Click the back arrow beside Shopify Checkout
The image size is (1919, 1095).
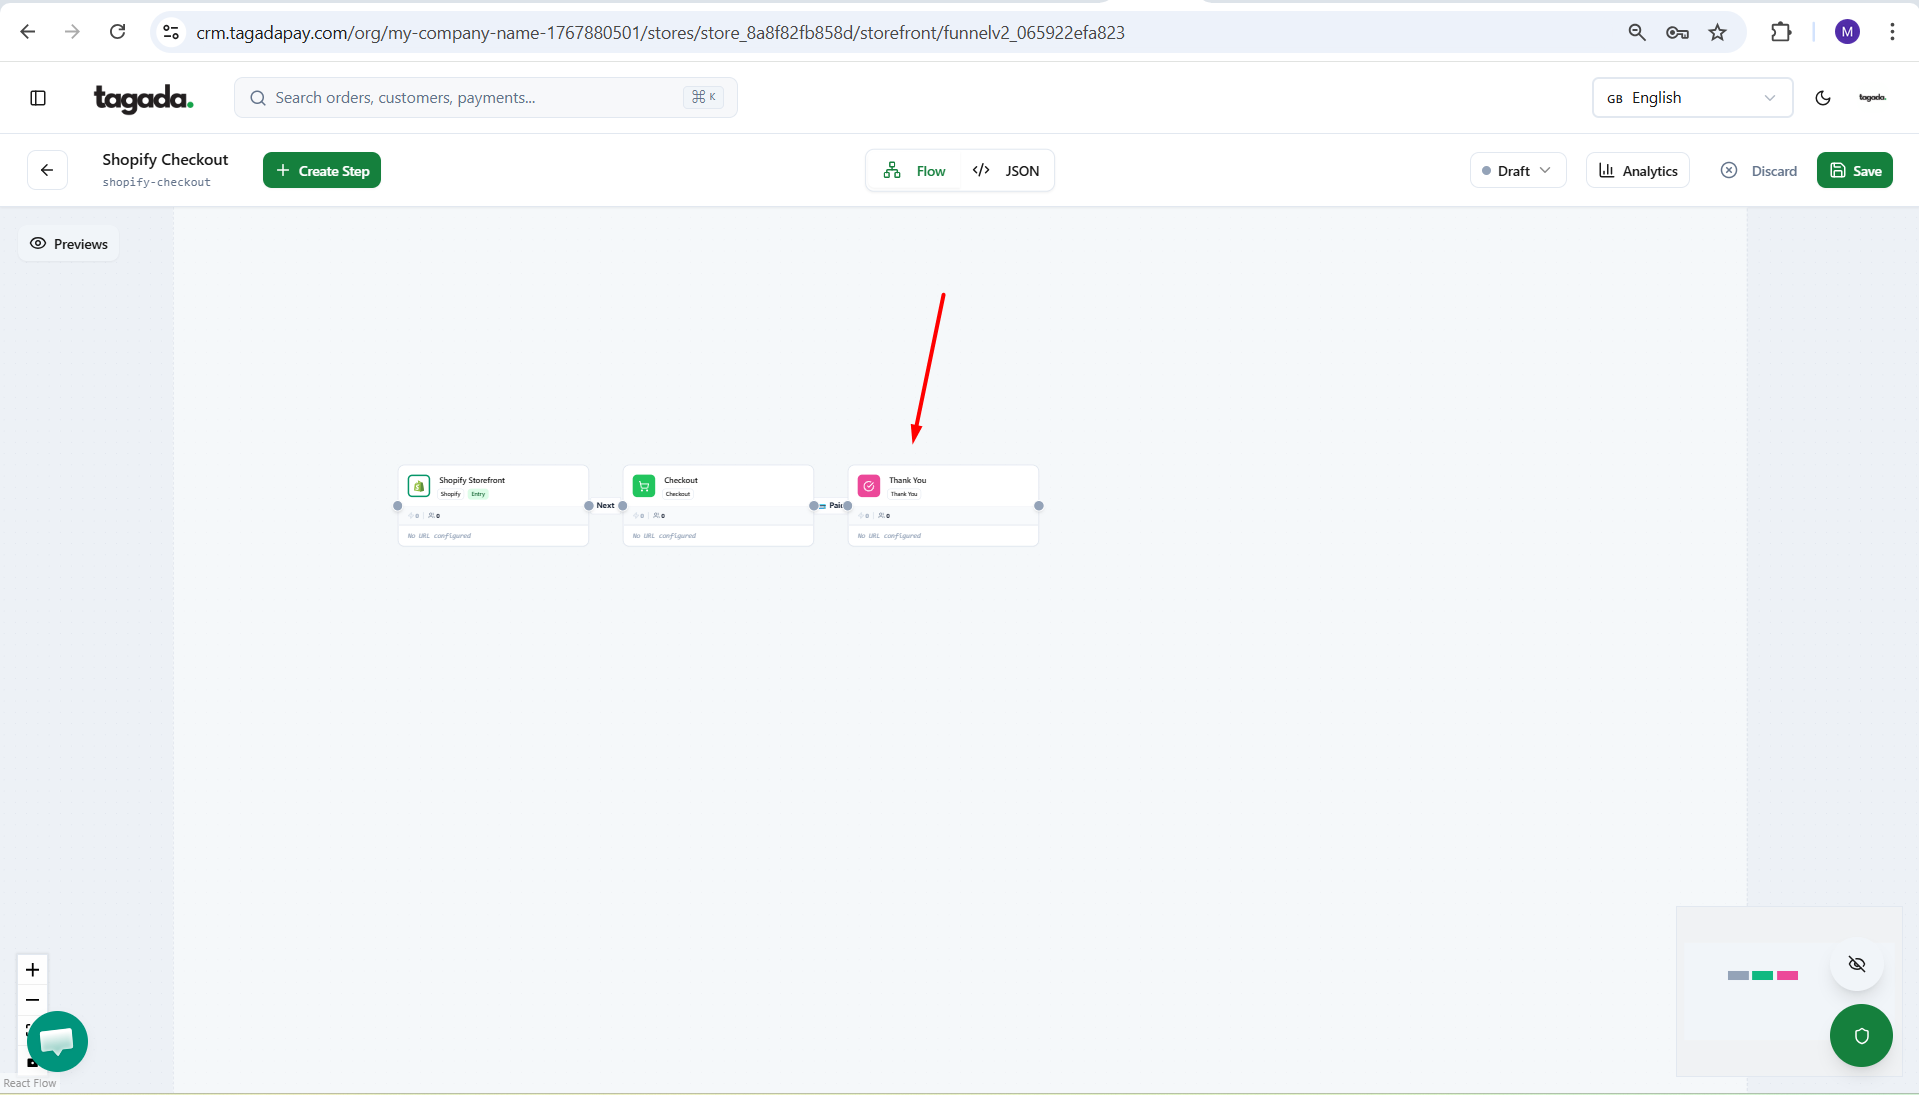click(47, 170)
